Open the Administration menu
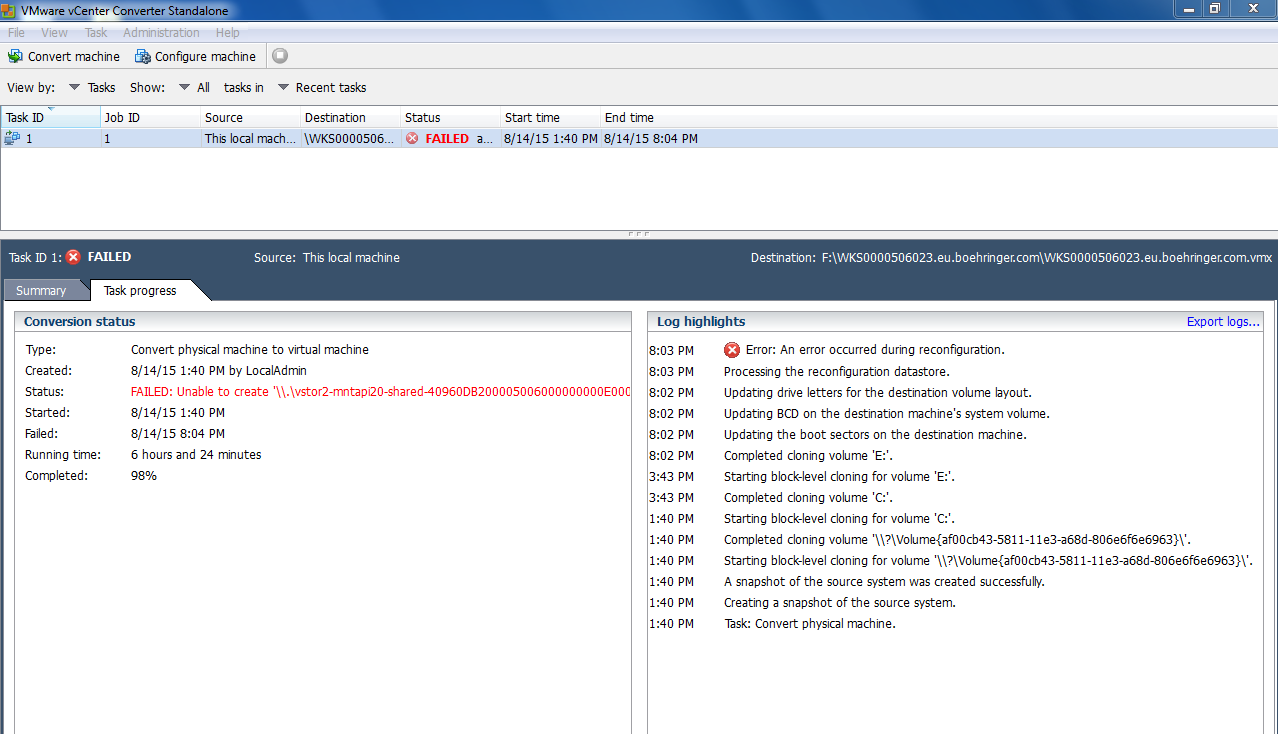The width and height of the screenshot is (1278, 734). 161,33
